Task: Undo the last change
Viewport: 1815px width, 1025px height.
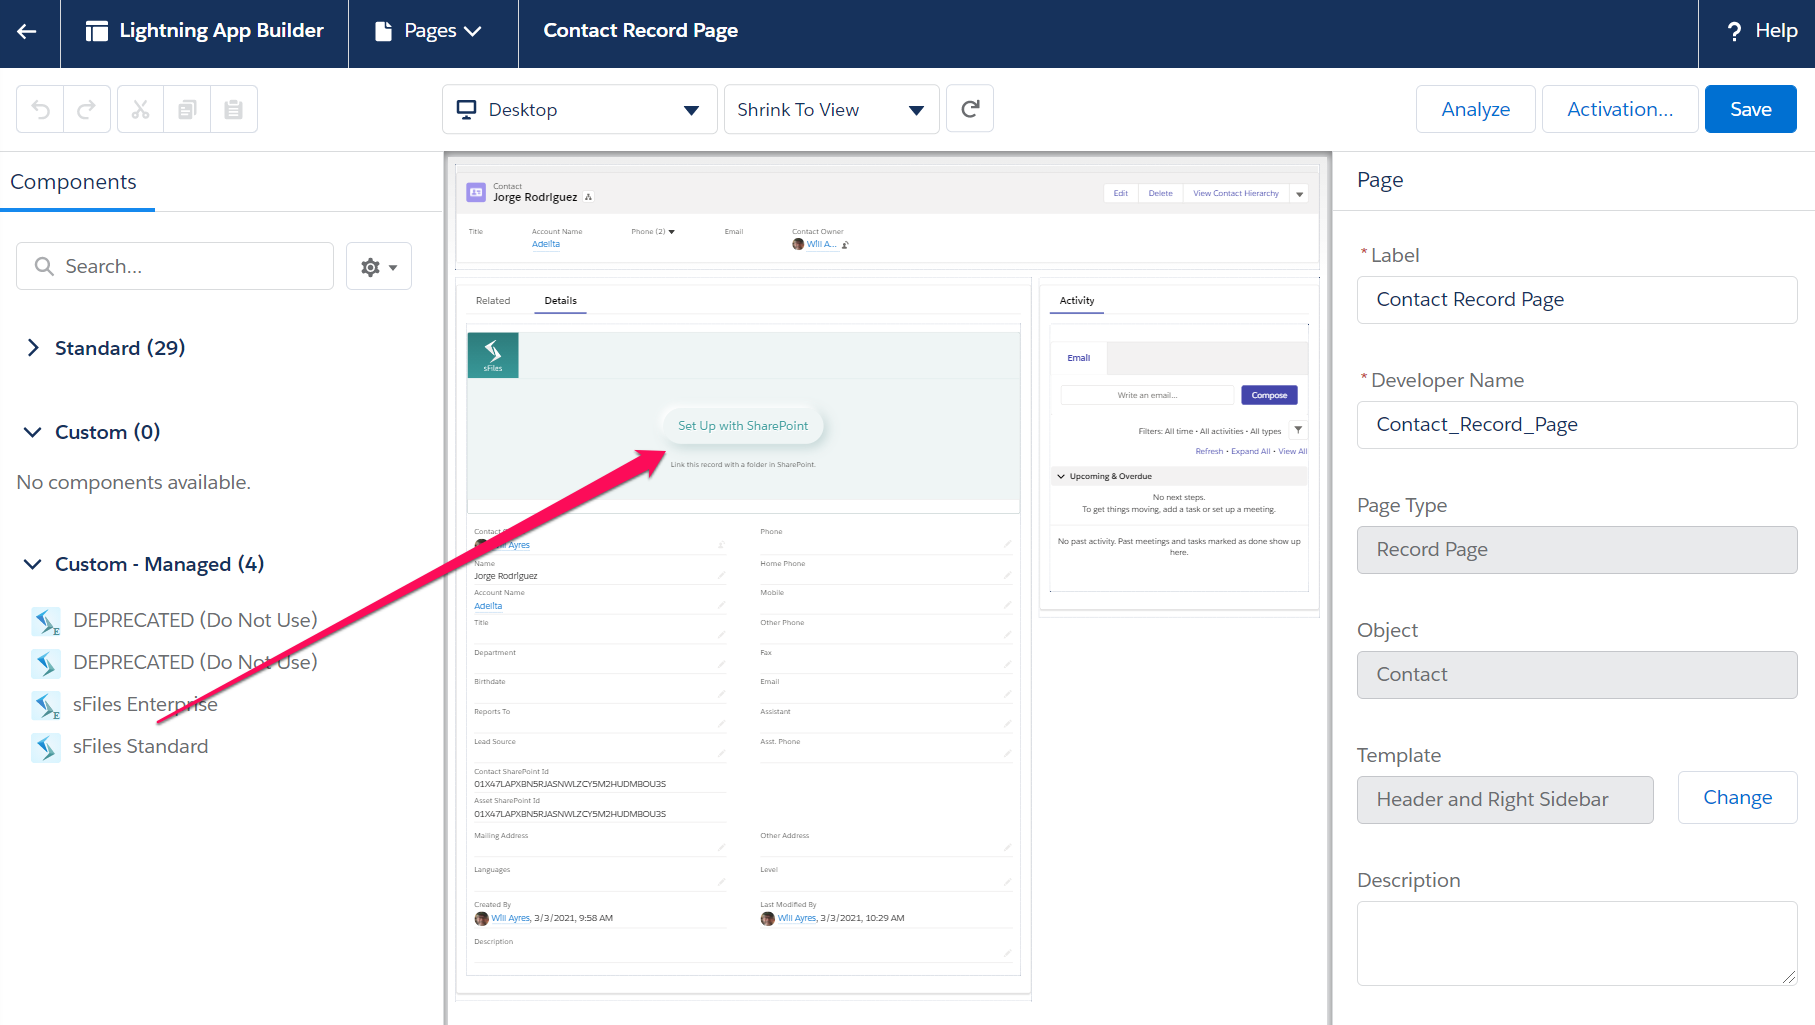Action: [40, 109]
